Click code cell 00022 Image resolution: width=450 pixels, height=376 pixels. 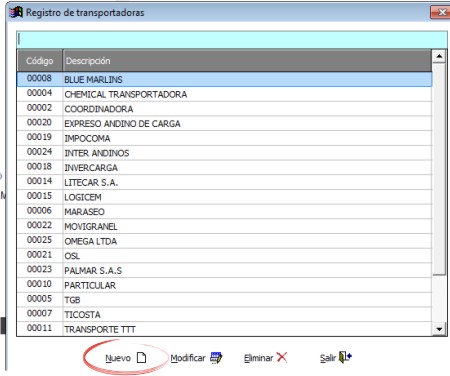point(39,225)
